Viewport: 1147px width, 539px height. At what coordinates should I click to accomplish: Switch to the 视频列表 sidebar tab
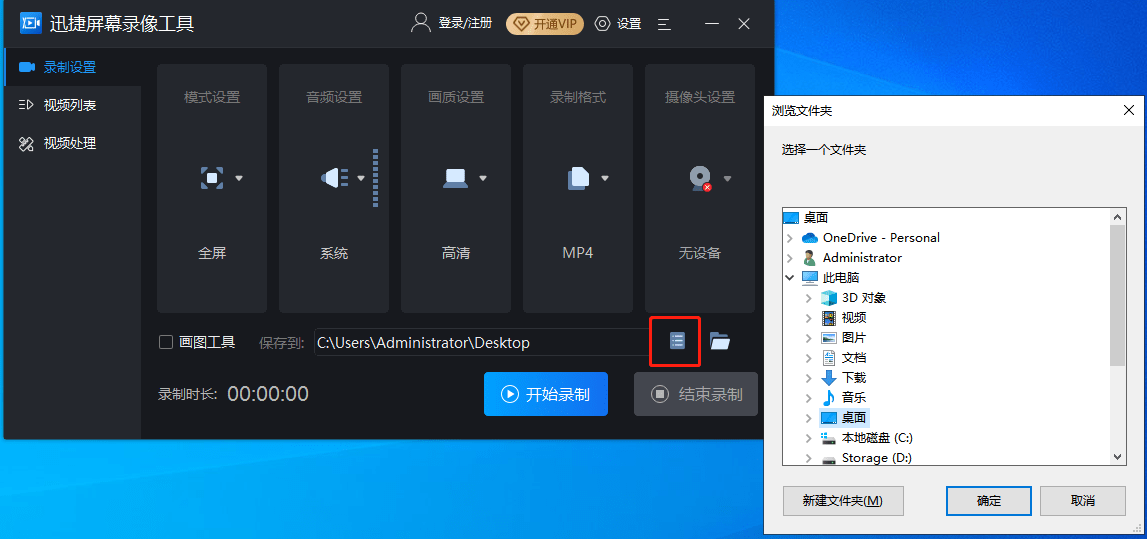click(x=71, y=105)
